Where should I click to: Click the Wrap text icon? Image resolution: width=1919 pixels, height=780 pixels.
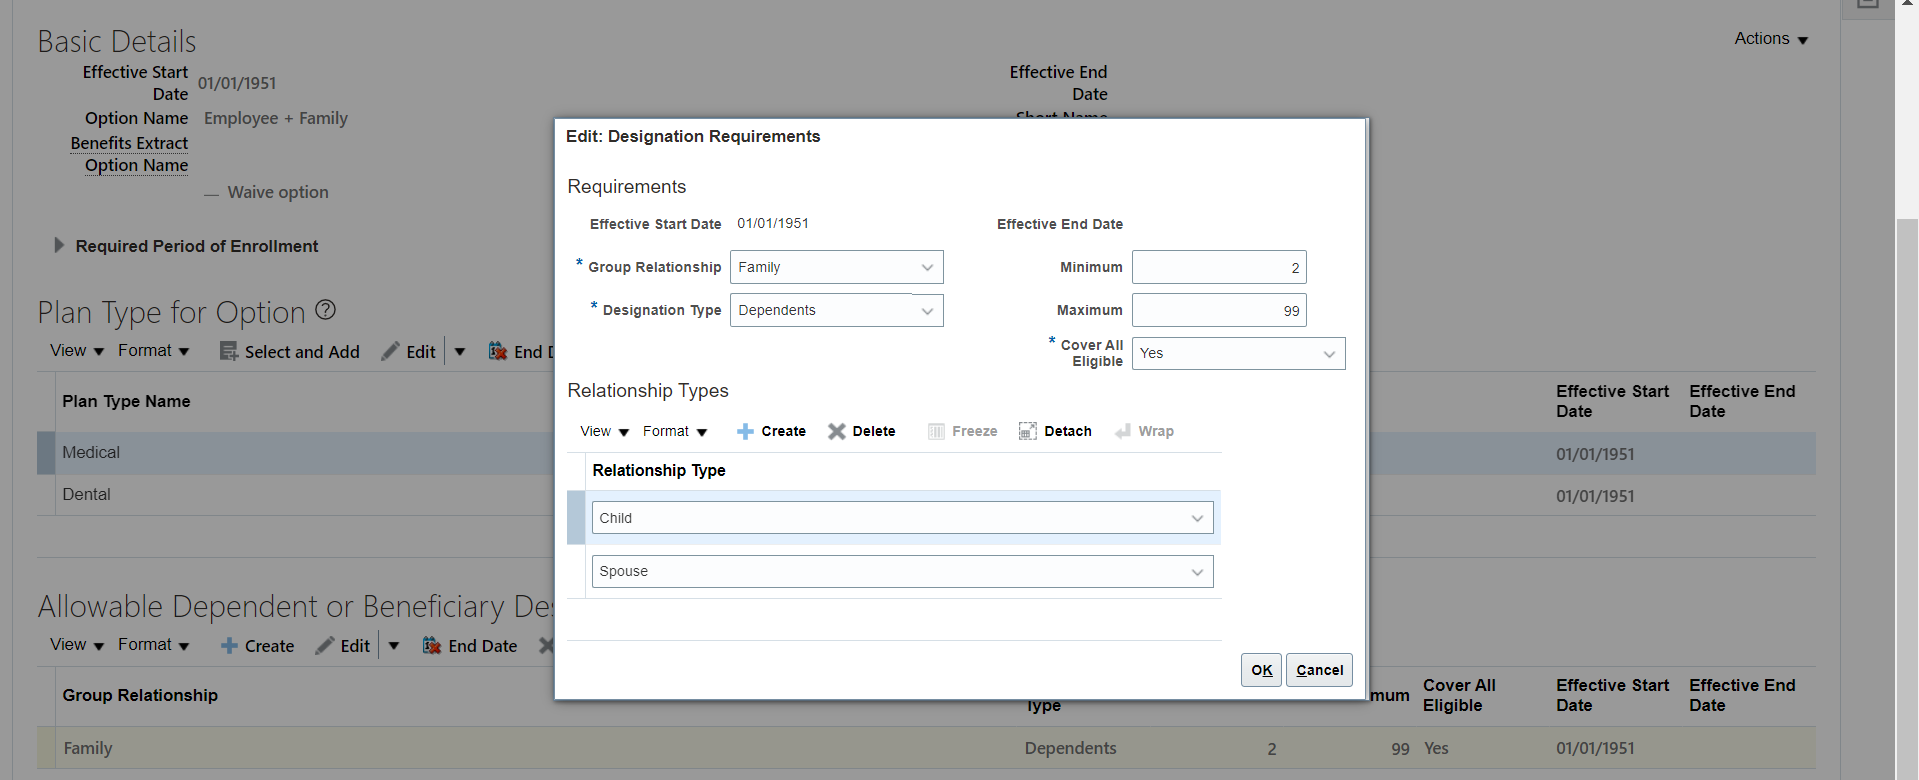(x=1123, y=432)
